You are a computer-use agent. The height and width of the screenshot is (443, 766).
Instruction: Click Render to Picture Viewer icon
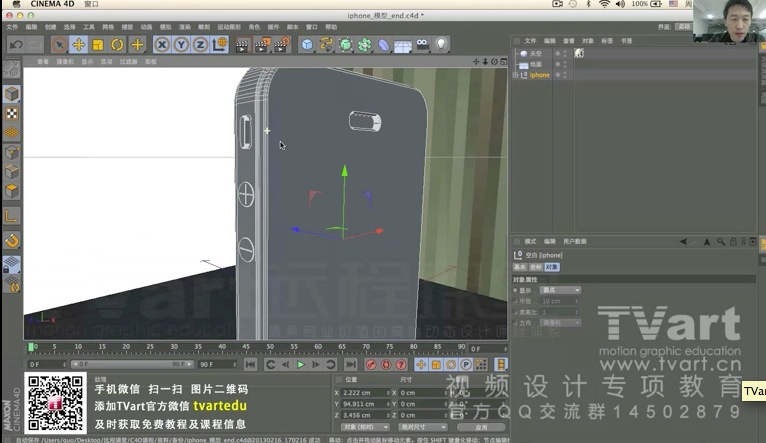pyautogui.click(x=262, y=44)
